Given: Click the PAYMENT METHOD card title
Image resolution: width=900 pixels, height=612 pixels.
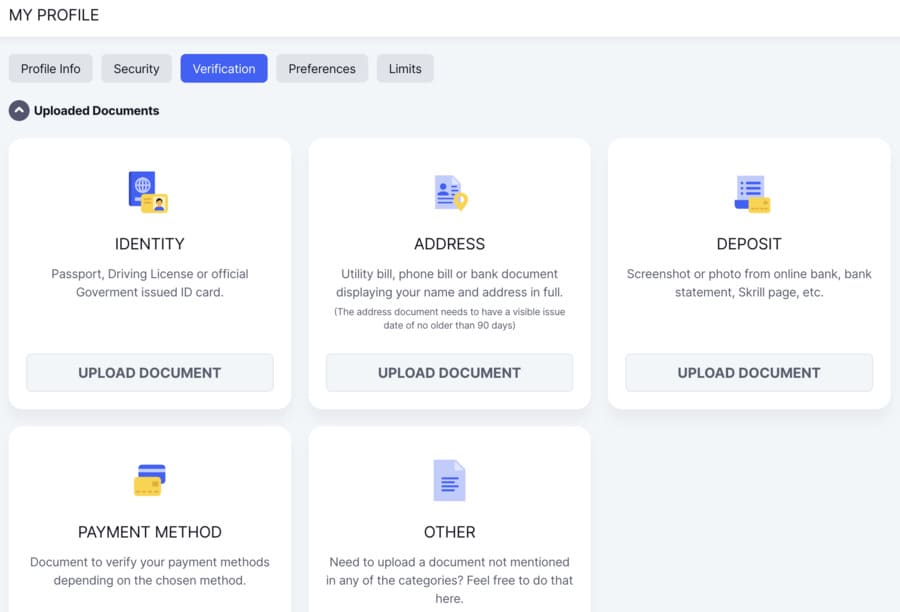Looking at the screenshot, I should [150, 532].
